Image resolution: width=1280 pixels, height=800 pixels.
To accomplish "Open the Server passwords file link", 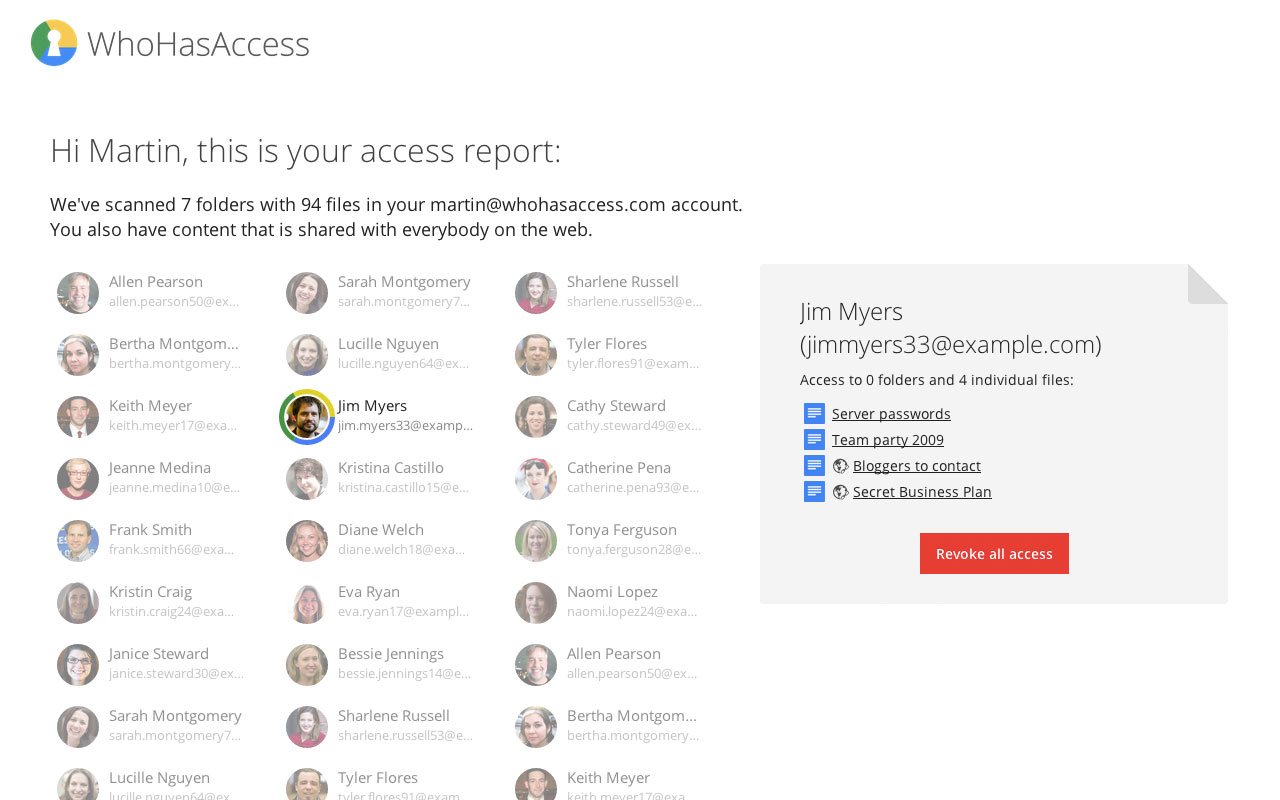I will [x=890, y=413].
